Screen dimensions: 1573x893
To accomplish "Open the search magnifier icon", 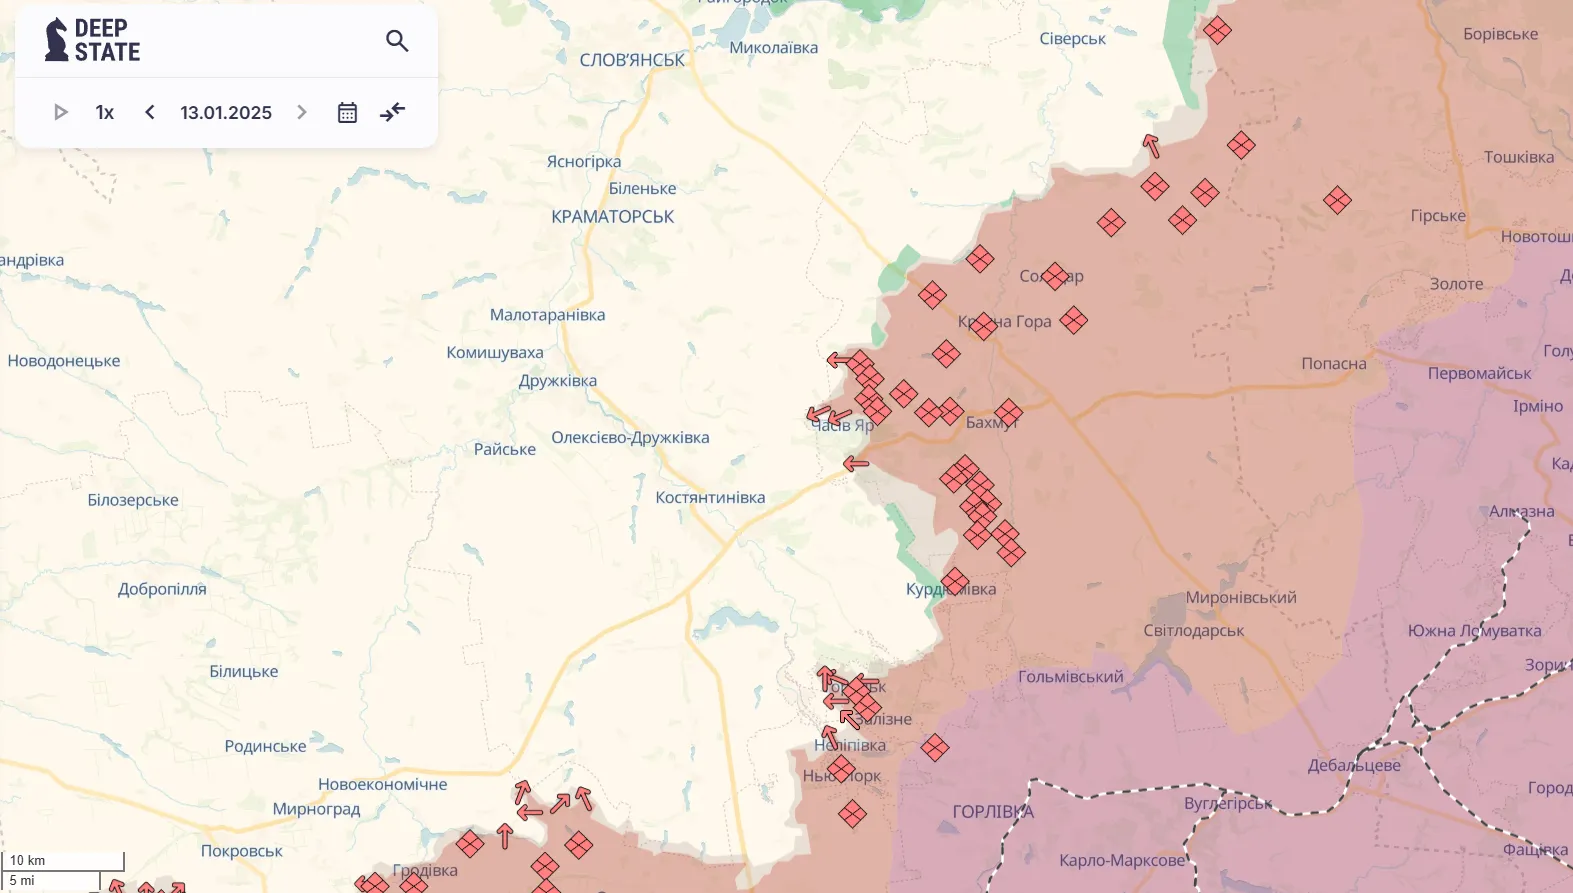I will point(397,41).
